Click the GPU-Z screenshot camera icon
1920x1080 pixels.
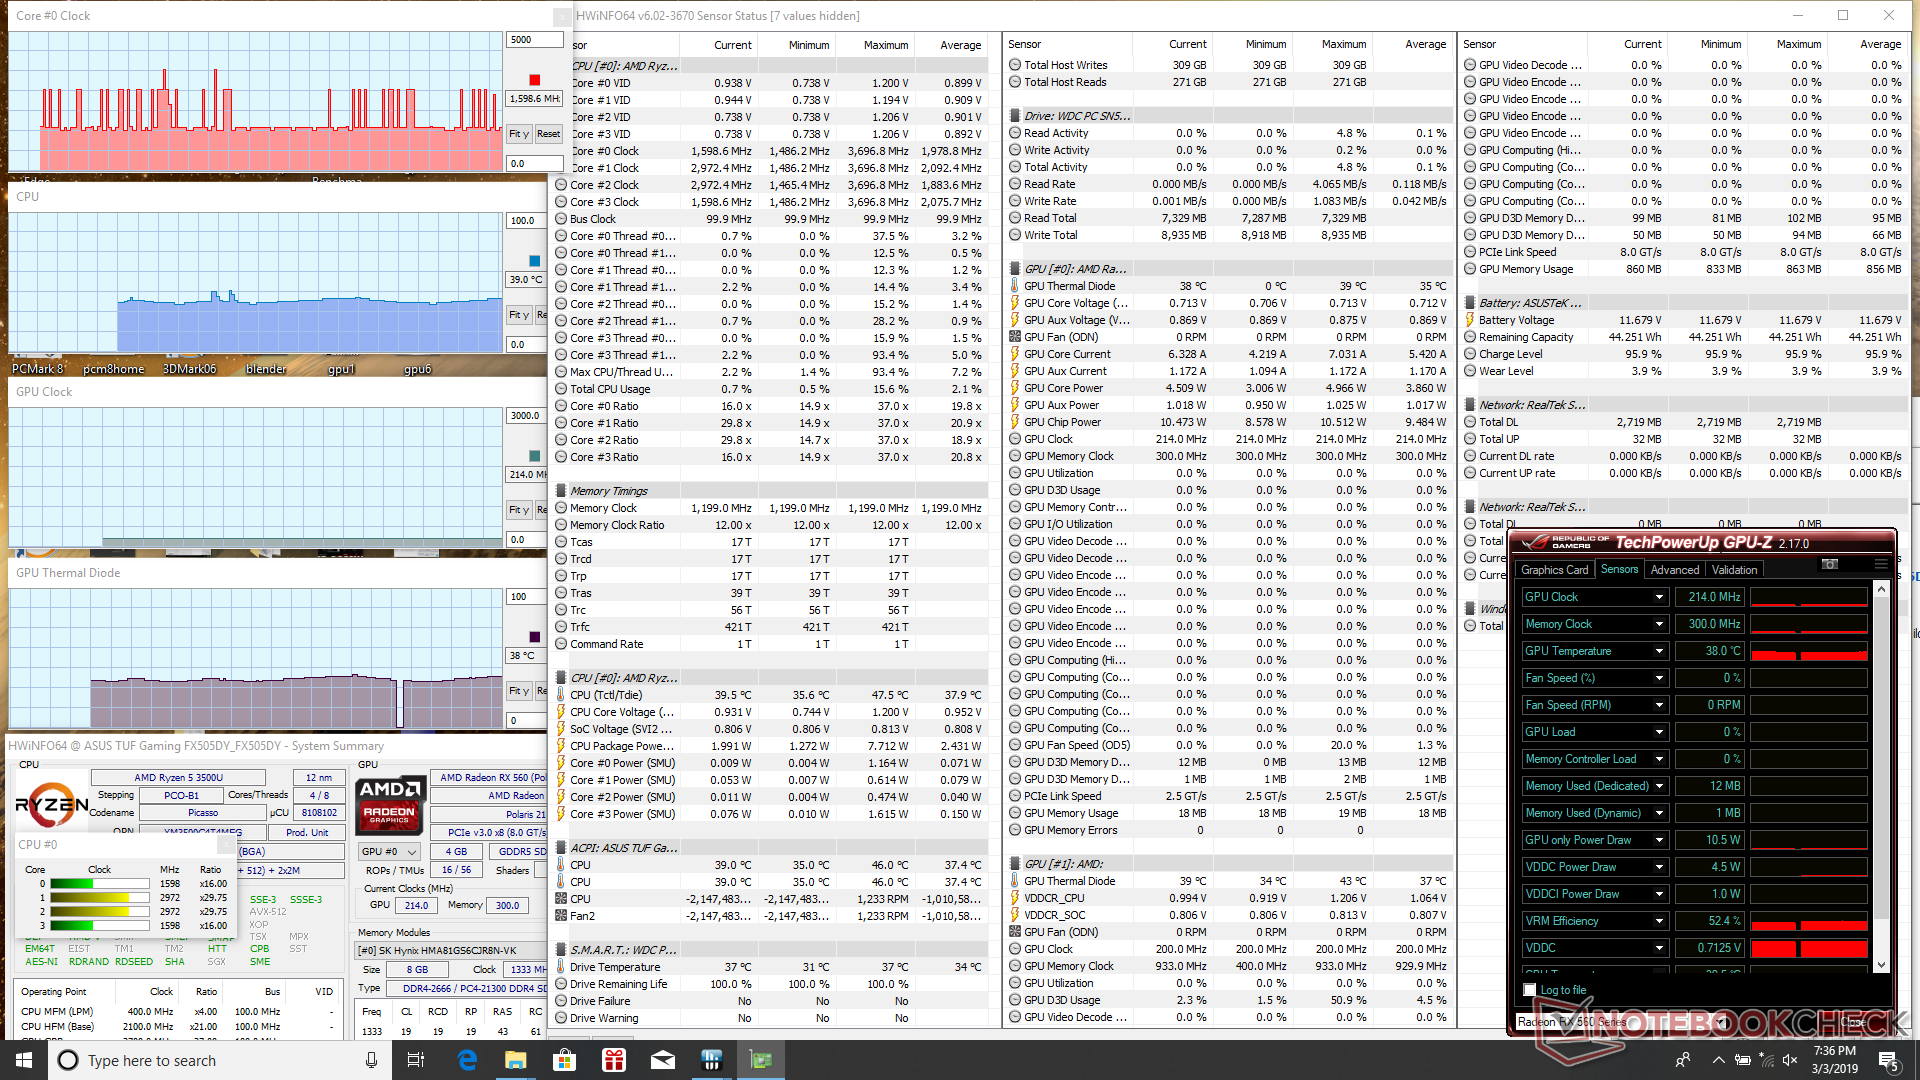point(1829,564)
